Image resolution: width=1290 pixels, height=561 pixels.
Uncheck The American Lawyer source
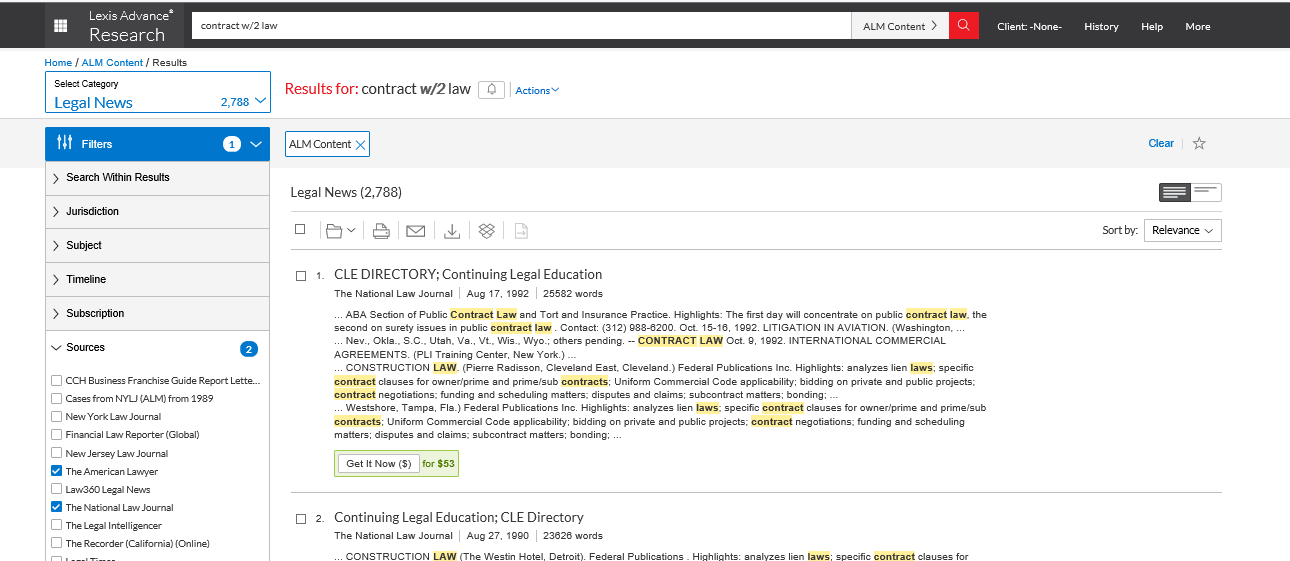coord(56,471)
